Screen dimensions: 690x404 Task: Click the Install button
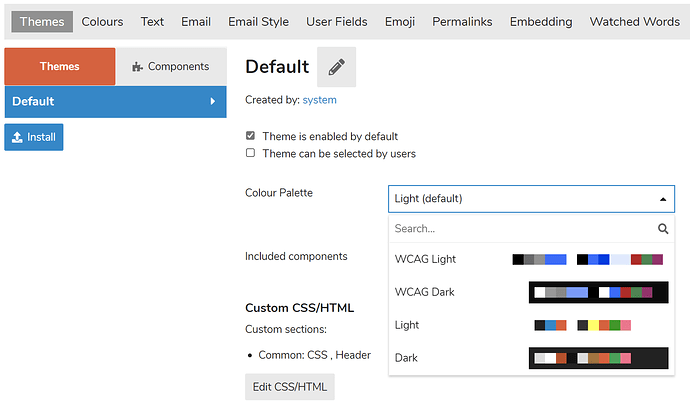click(x=34, y=137)
